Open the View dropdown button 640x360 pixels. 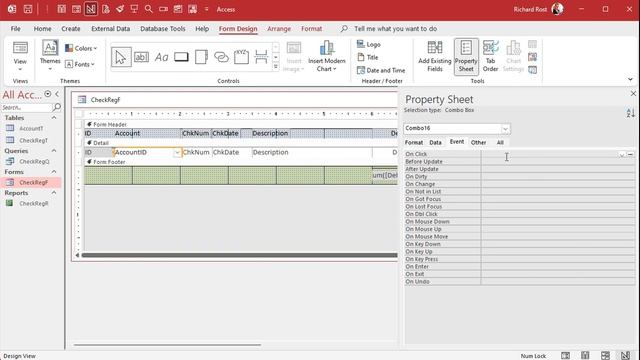pos(20,56)
